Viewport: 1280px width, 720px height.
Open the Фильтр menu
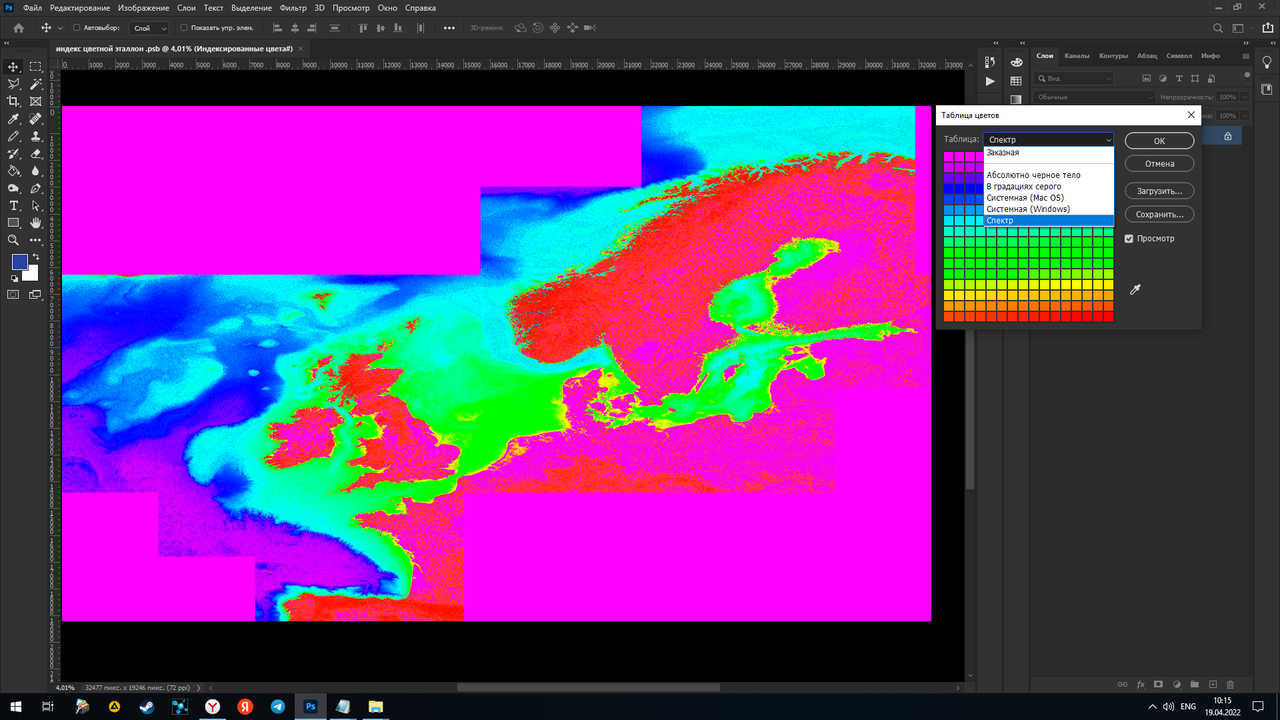293,8
